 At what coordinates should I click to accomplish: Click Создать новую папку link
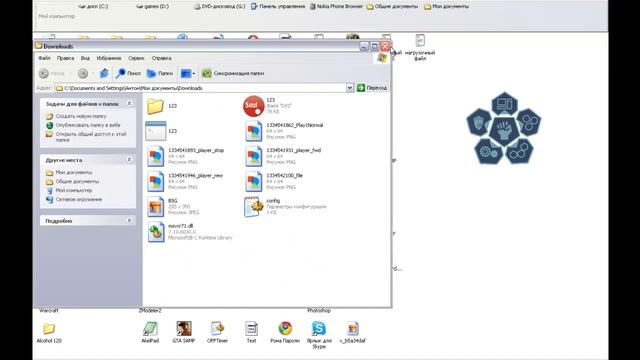(81, 116)
